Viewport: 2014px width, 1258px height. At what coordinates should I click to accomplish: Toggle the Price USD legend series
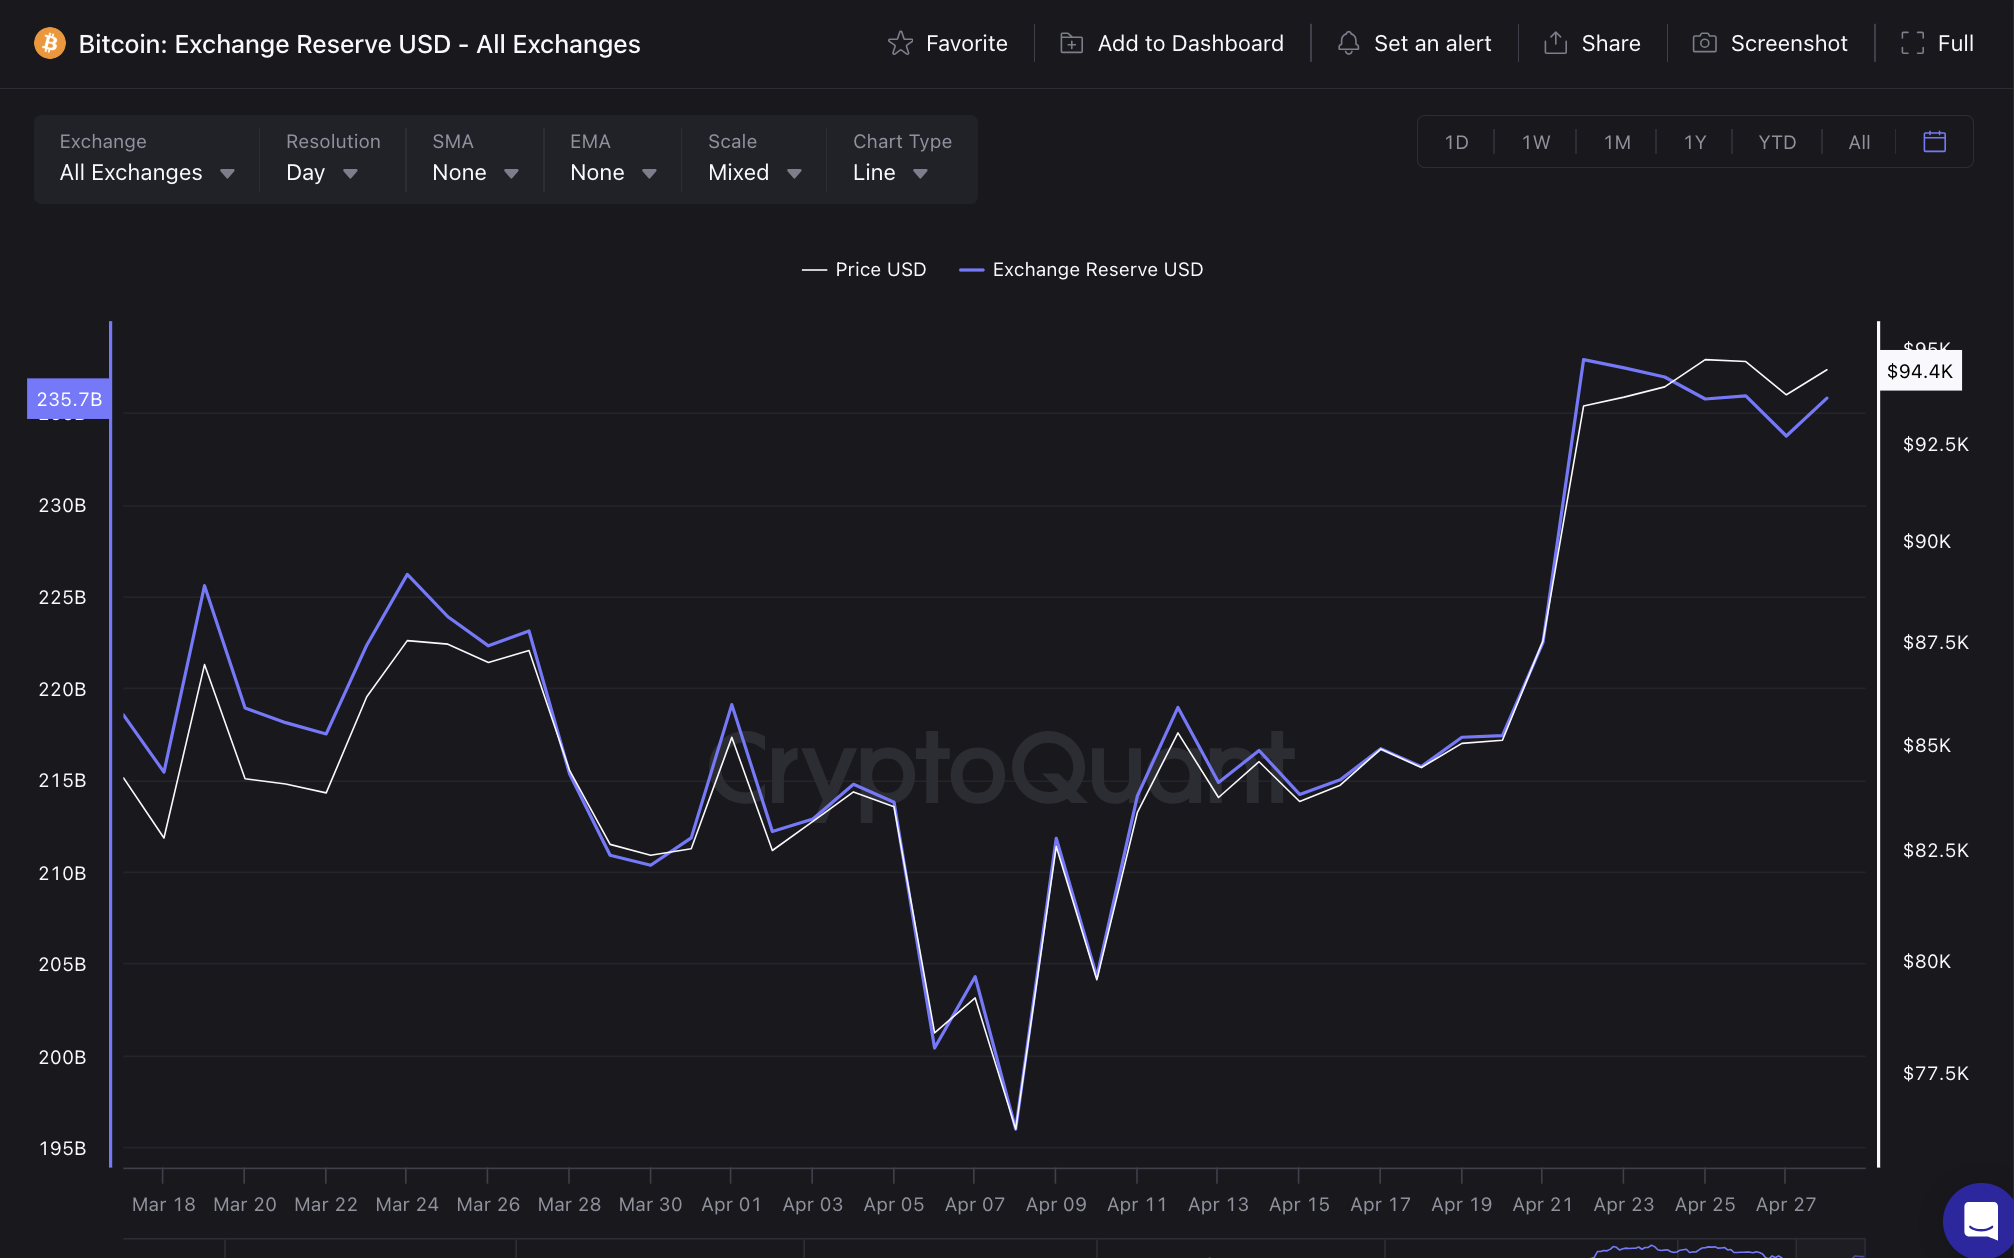tap(864, 269)
